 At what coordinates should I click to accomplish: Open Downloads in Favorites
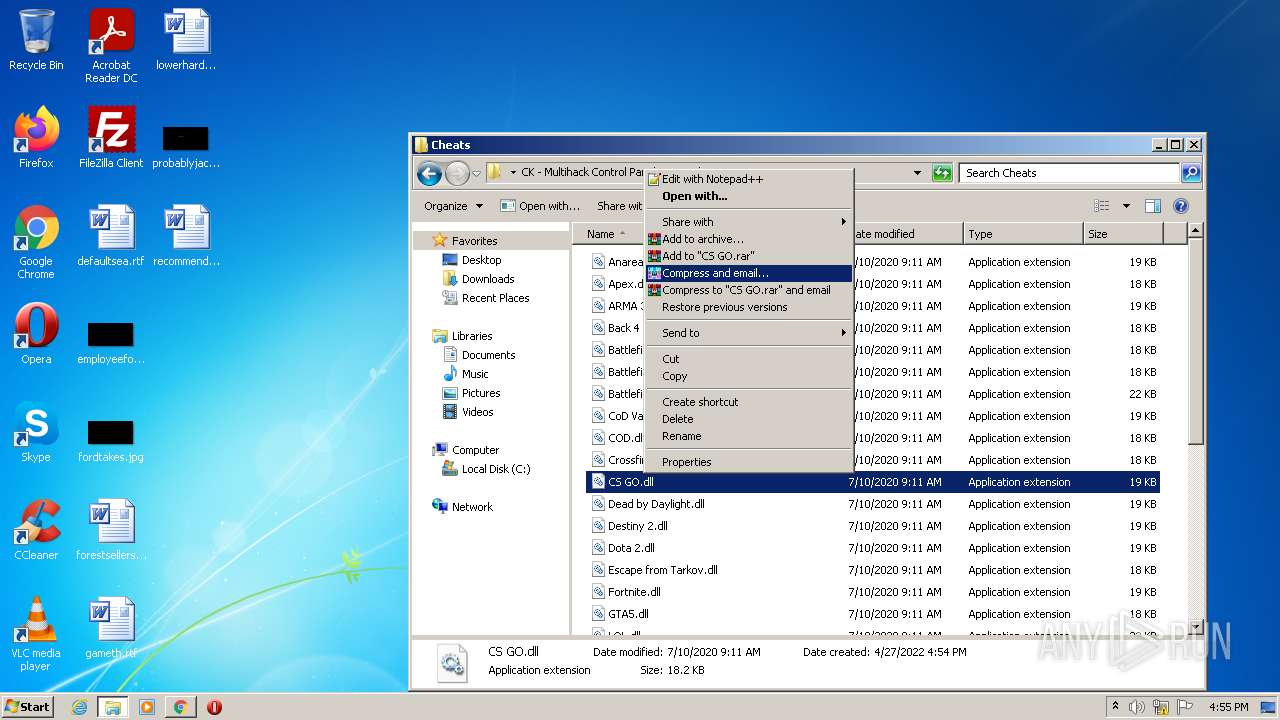pos(488,279)
